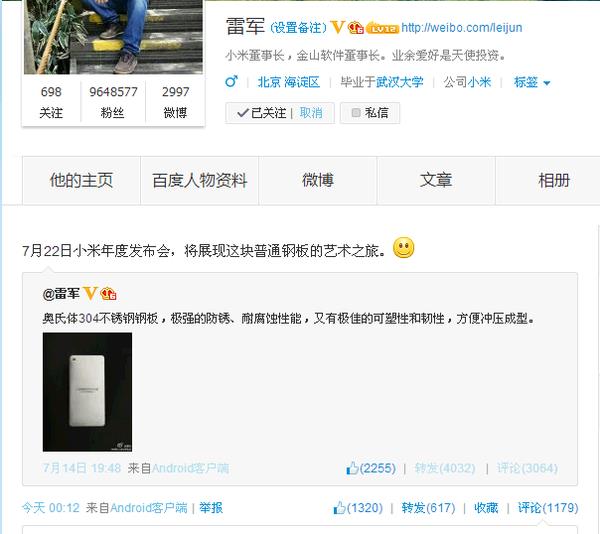This screenshot has width=600, height=534.
Task: Toggle the 已关注 following button
Action: [262, 113]
